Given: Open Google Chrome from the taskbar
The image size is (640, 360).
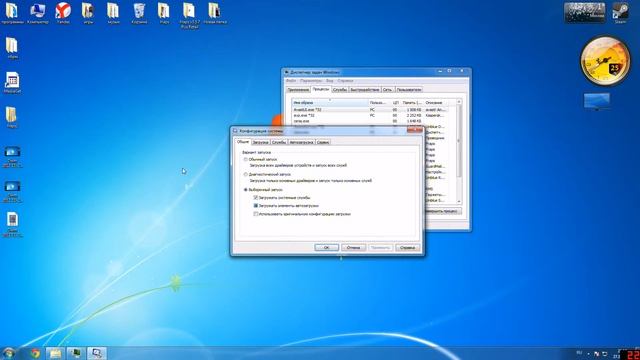Looking at the screenshot, I should click(x=35, y=353).
